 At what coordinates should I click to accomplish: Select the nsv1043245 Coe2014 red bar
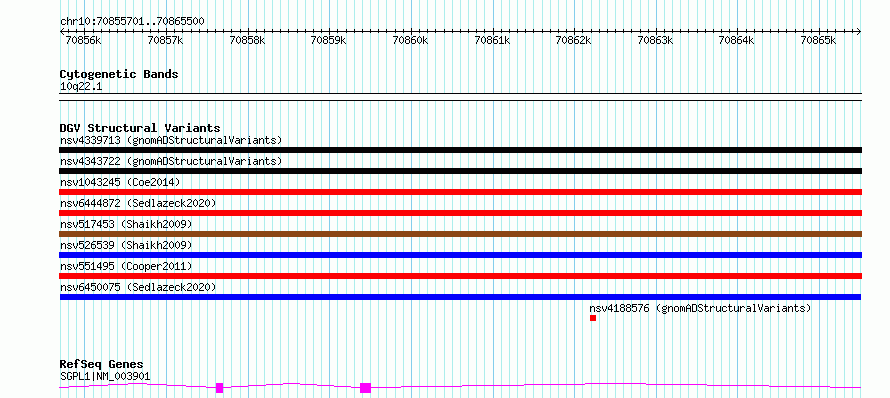[460, 192]
